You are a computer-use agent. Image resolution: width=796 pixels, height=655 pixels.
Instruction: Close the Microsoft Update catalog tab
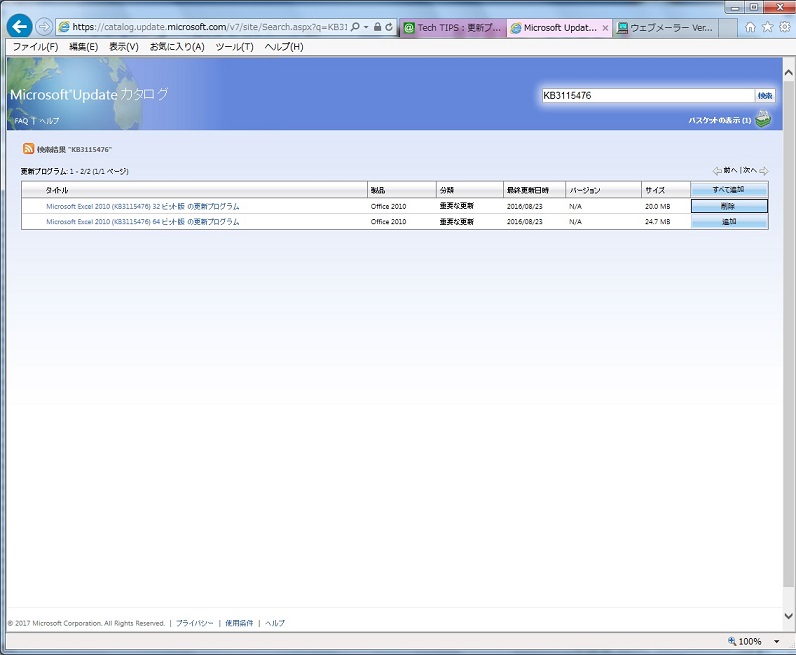605,28
